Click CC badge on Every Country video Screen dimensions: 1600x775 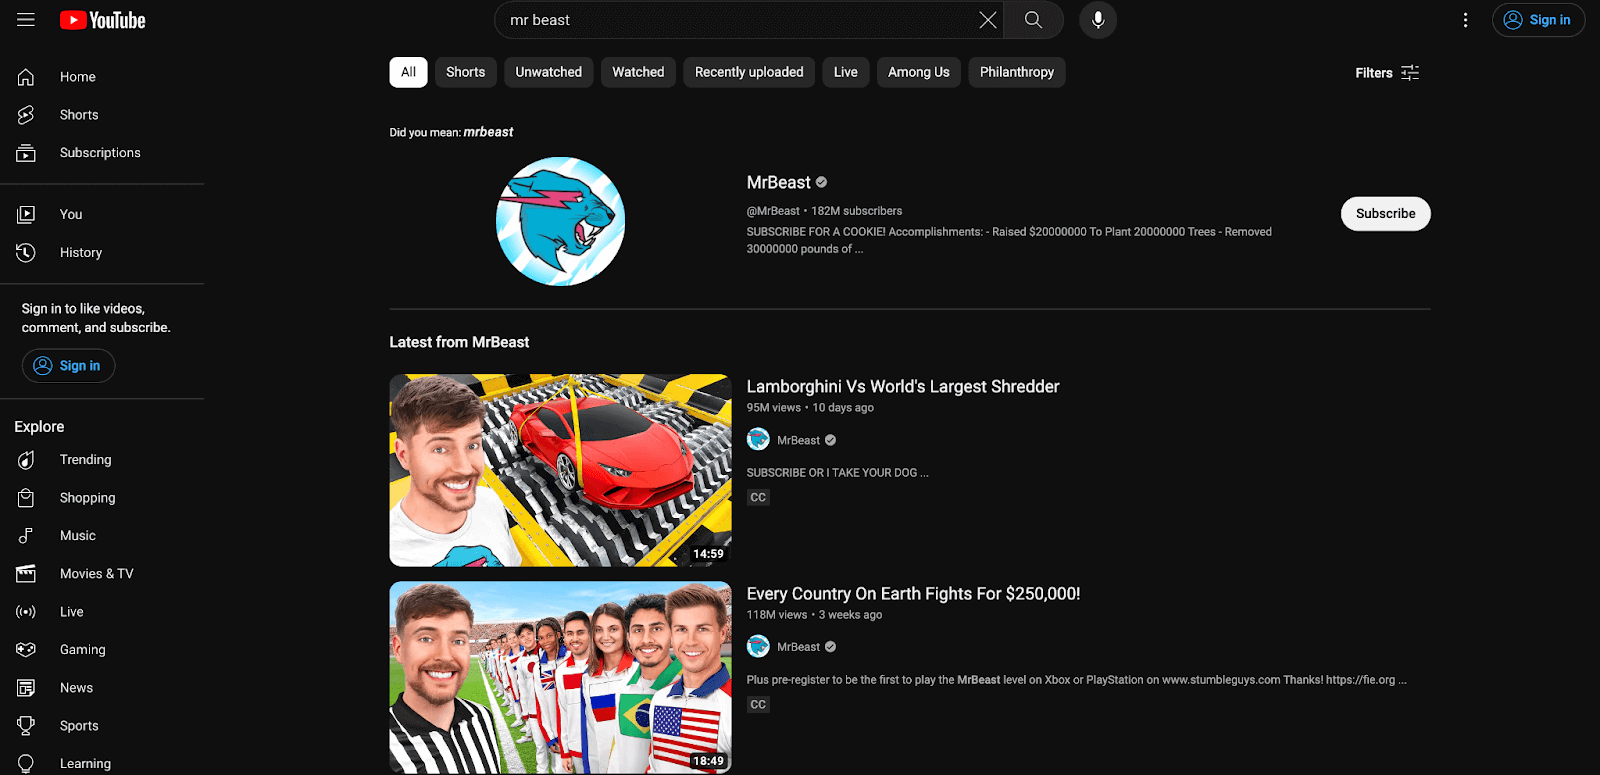coord(758,704)
